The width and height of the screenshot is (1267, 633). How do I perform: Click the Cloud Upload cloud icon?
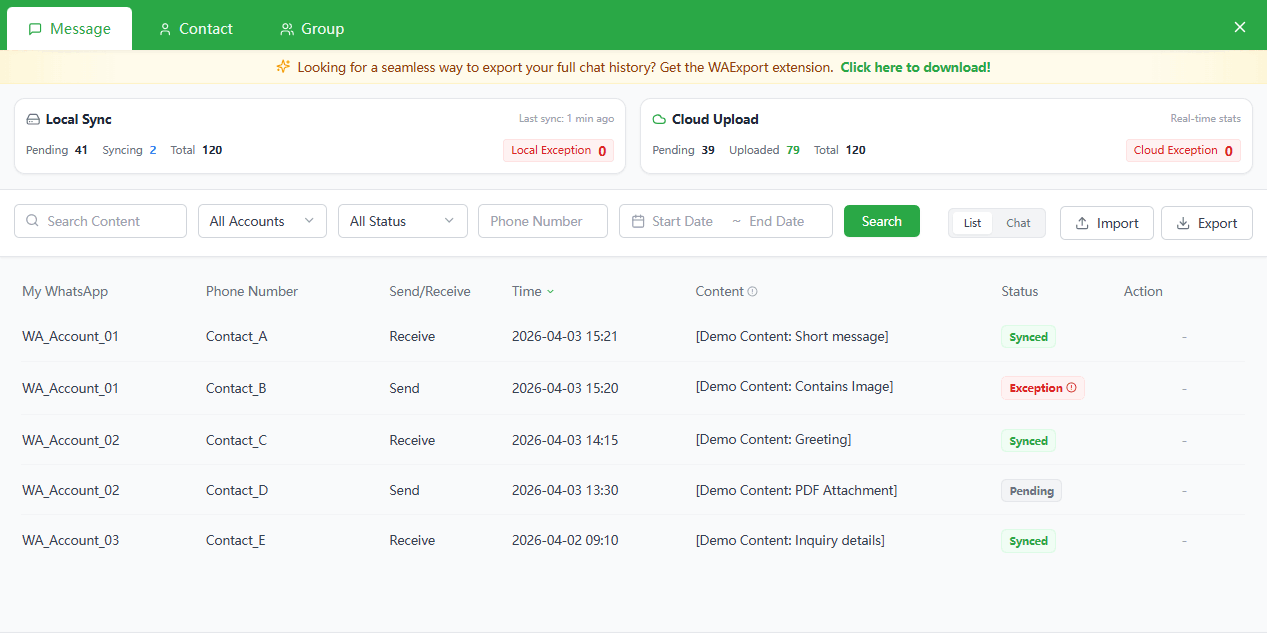(659, 119)
